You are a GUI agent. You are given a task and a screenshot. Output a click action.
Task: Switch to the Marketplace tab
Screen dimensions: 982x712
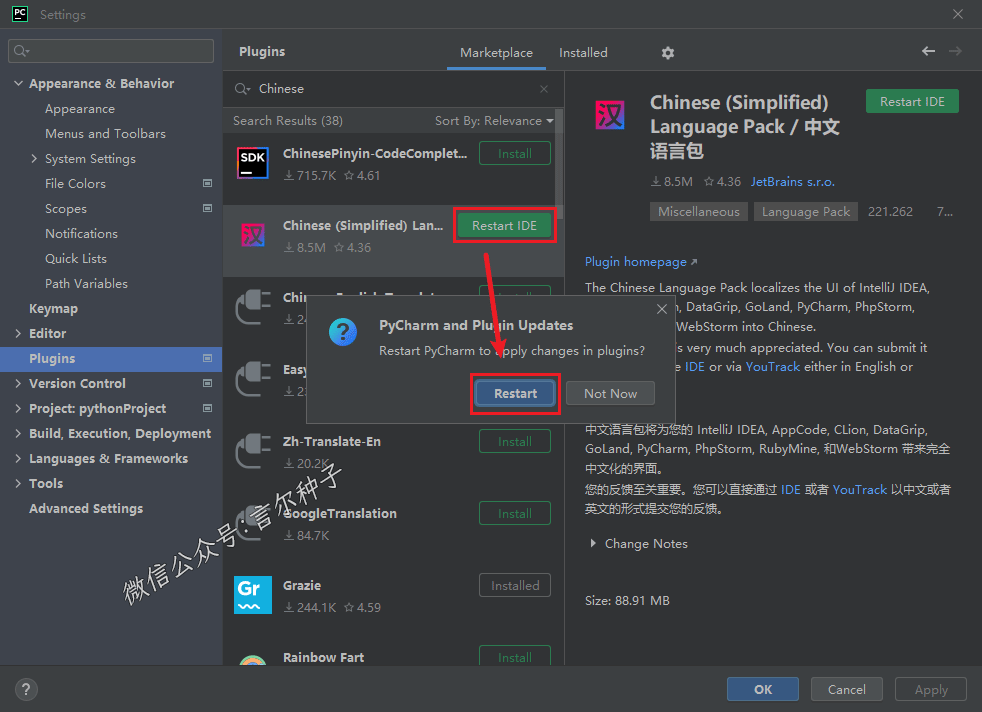496,53
